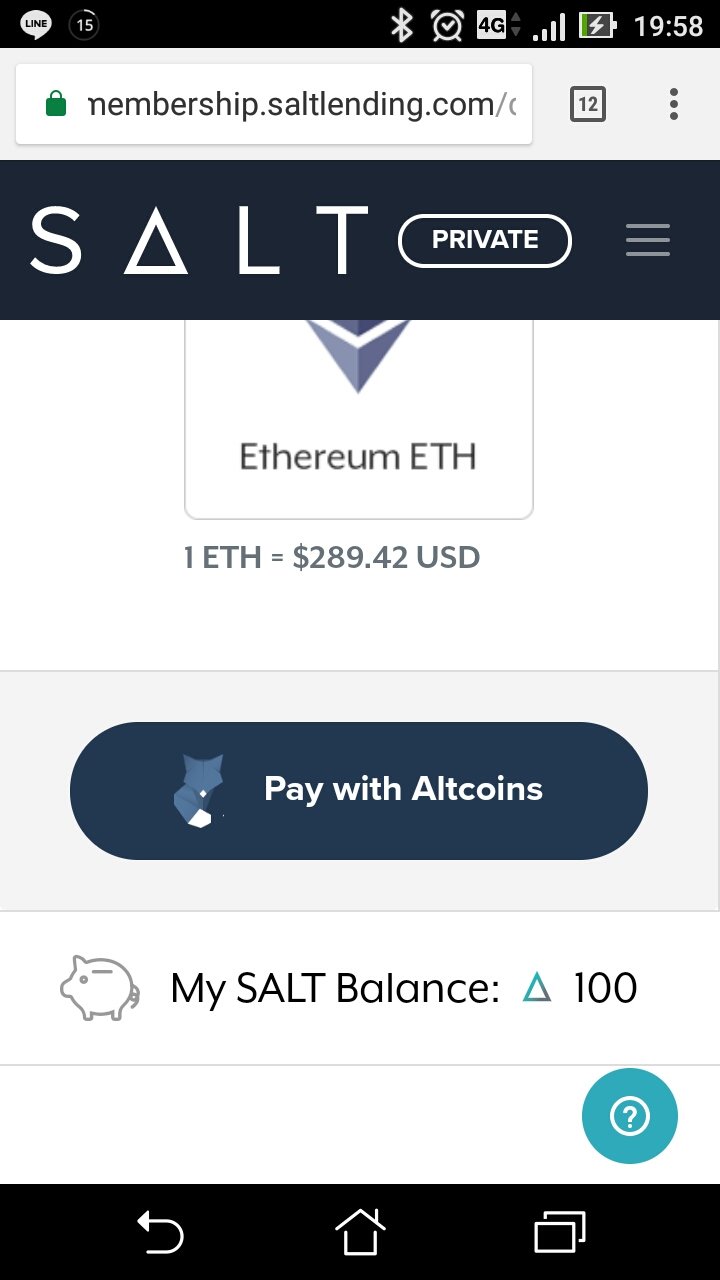This screenshot has height=1280, width=720.
Task: Tap the 1 ETH price label
Action: pyautogui.click(x=332, y=557)
